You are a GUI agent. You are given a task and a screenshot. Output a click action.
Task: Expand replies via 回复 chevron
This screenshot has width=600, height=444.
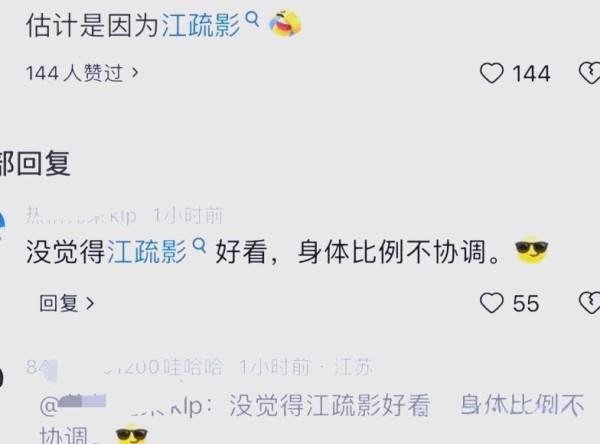(x=67, y=303)
